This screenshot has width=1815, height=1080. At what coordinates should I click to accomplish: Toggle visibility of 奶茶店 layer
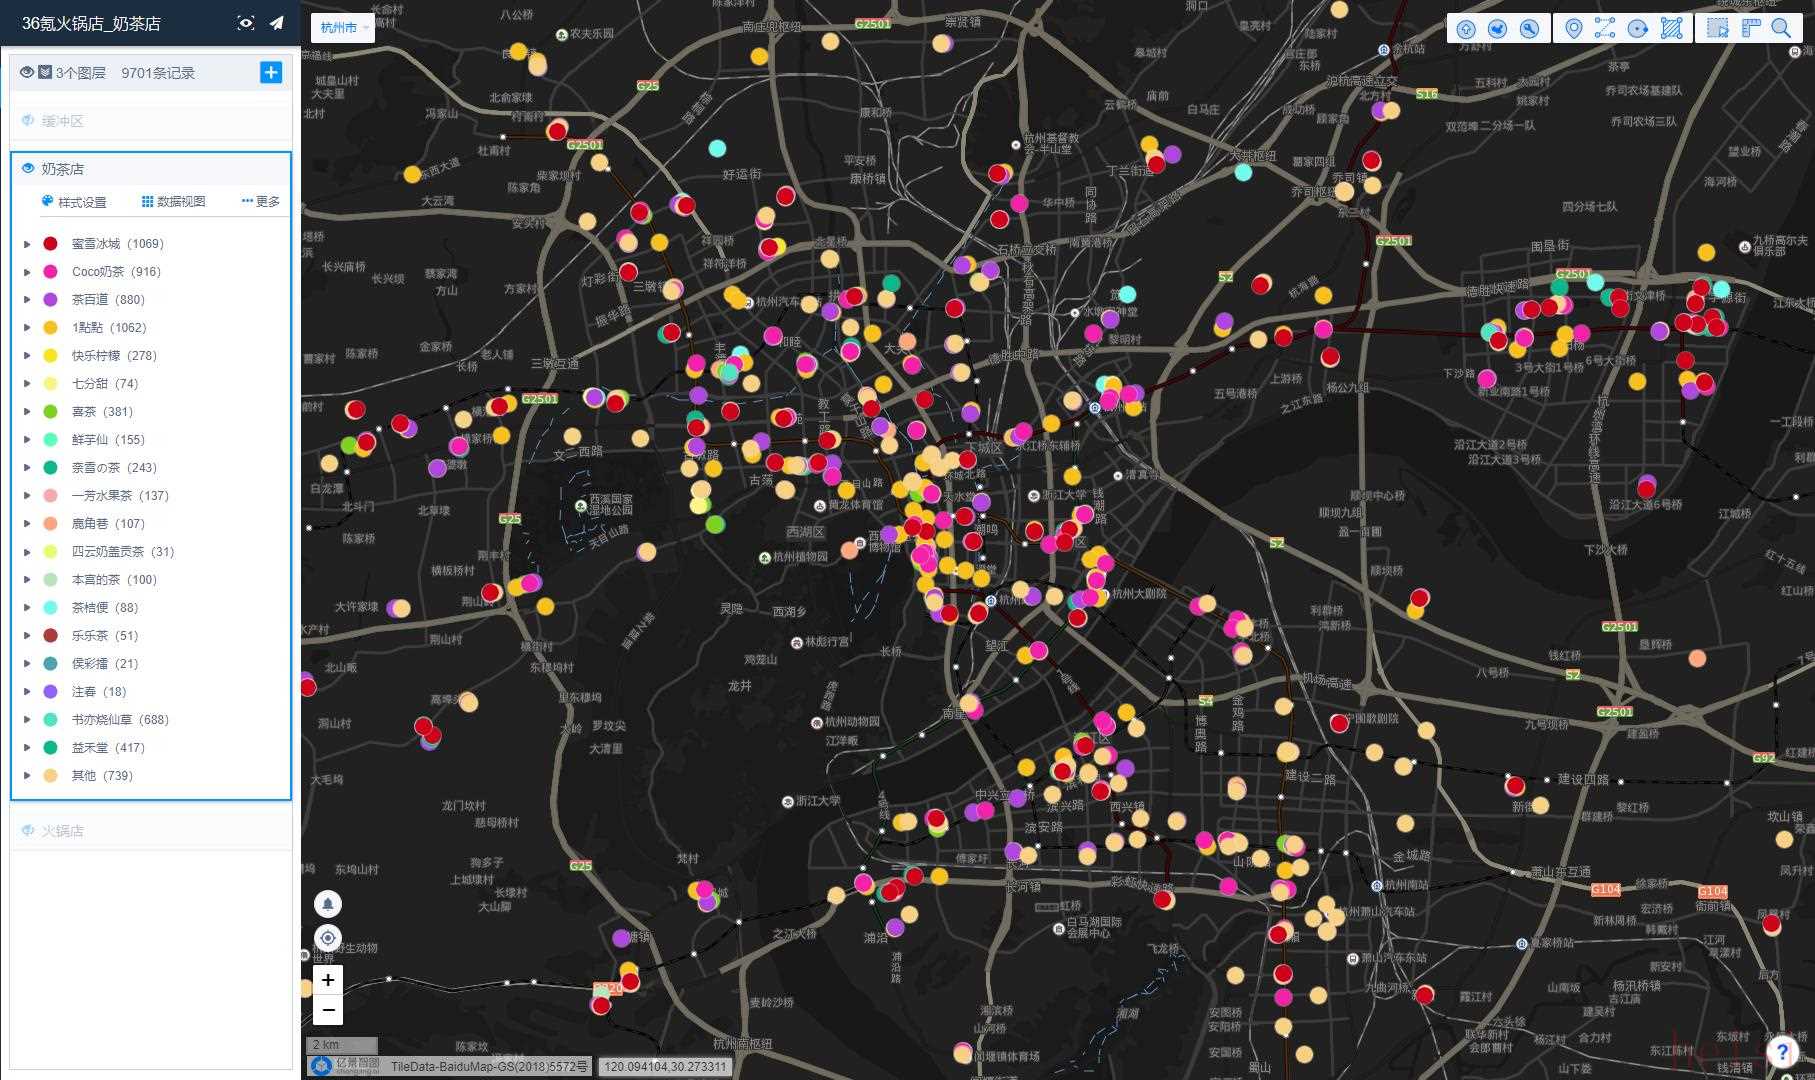pyautogui.click(x=28, y=169)
